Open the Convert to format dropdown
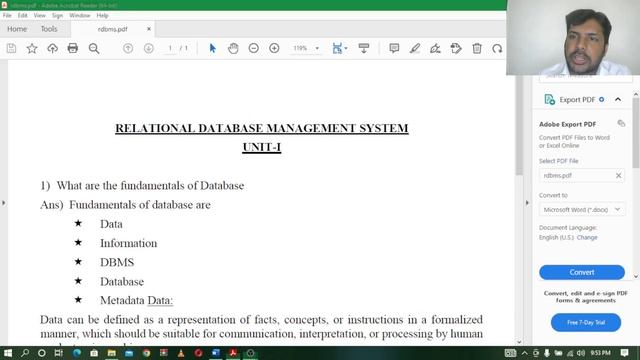The height and width of the screenshot is (360, 640). [x=582, y=209]
